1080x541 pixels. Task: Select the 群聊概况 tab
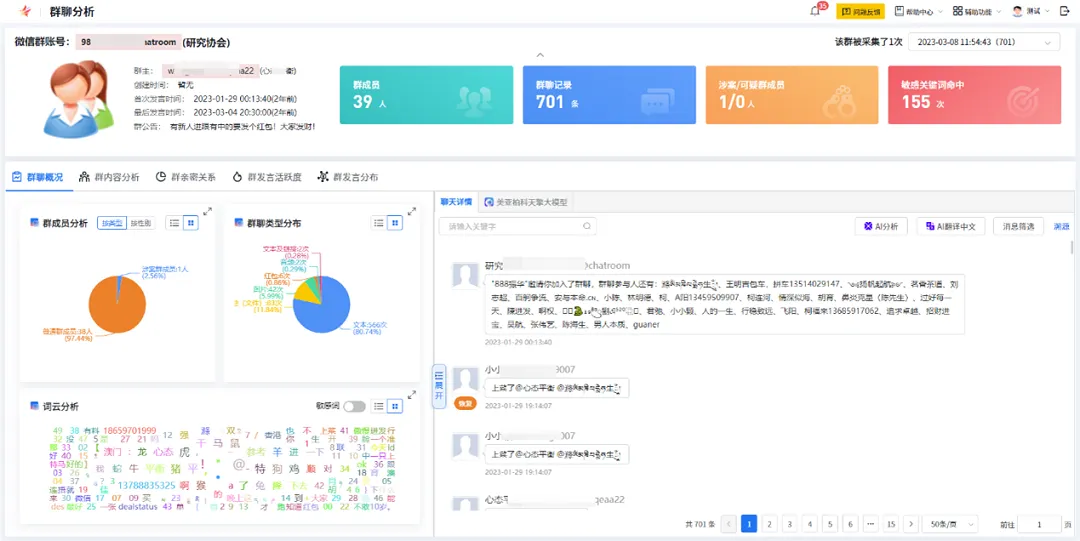37,177
